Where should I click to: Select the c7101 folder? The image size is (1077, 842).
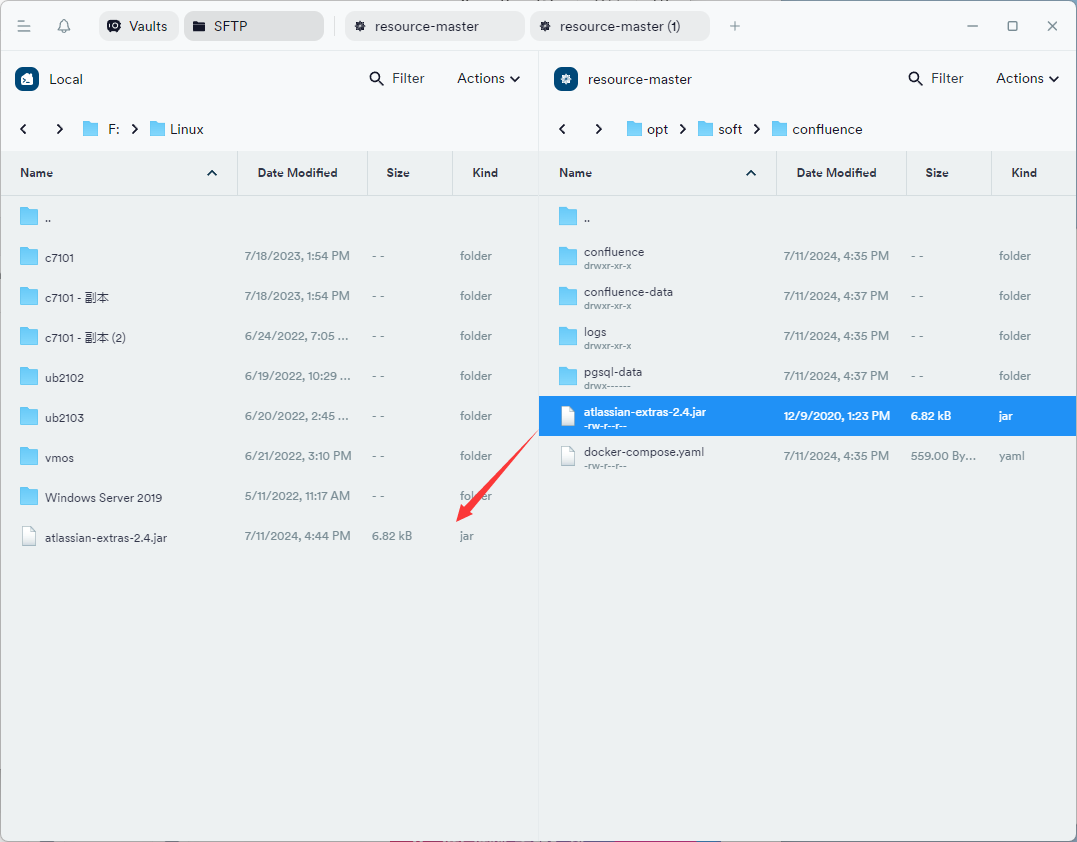pyautogui.click(x=269, y=256)
